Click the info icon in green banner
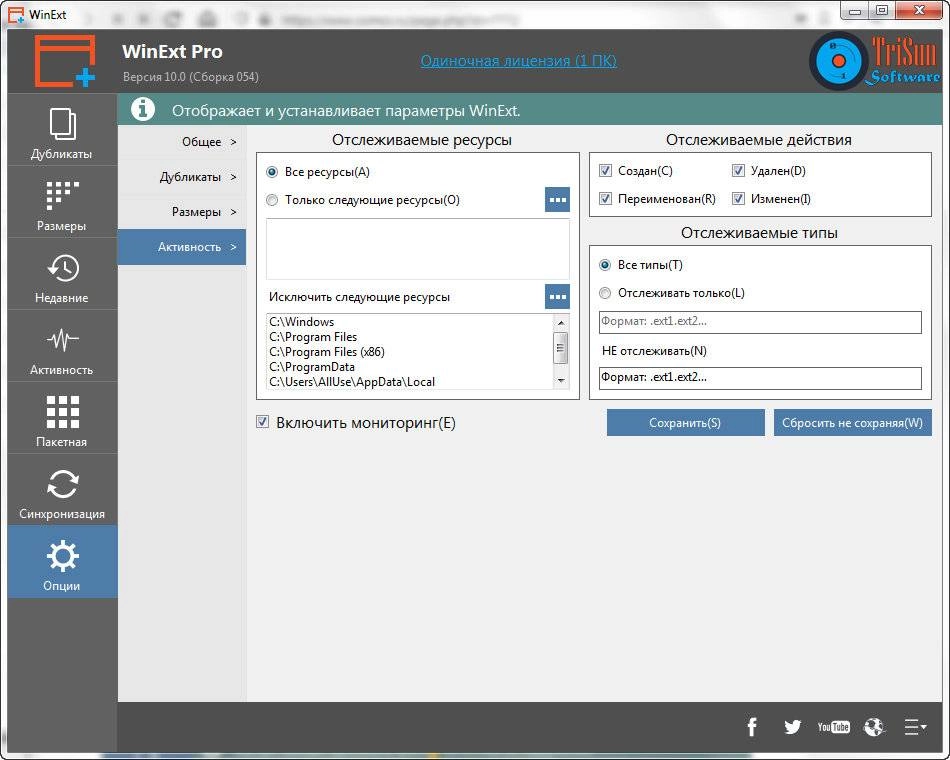This screenshot has height=760, width=950. (x=143, y=110)
